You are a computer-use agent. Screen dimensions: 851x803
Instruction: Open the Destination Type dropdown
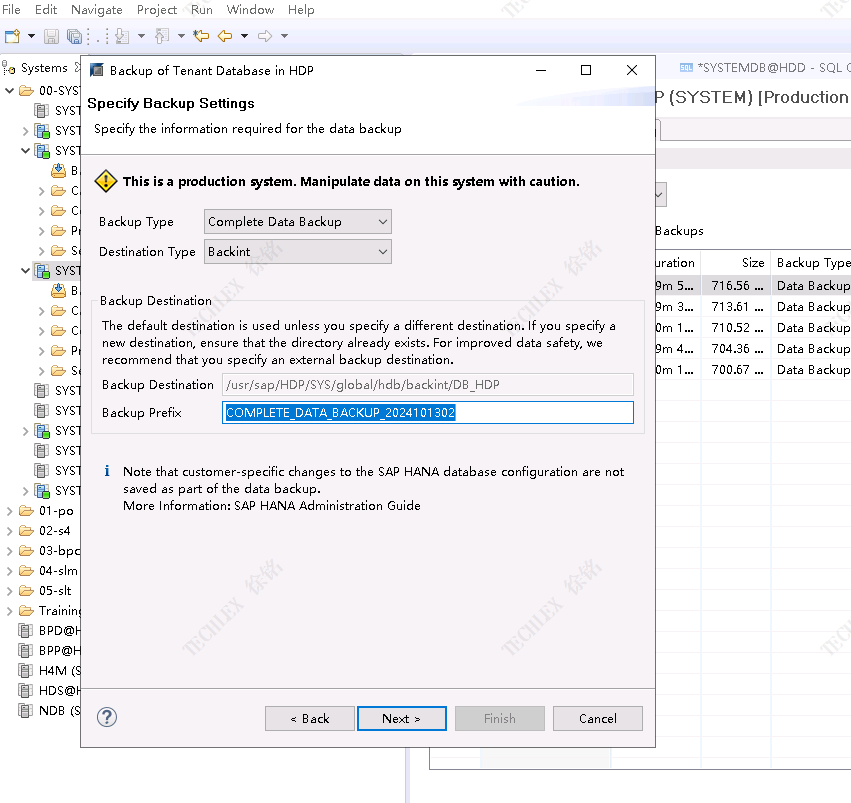tap(297, 252)
